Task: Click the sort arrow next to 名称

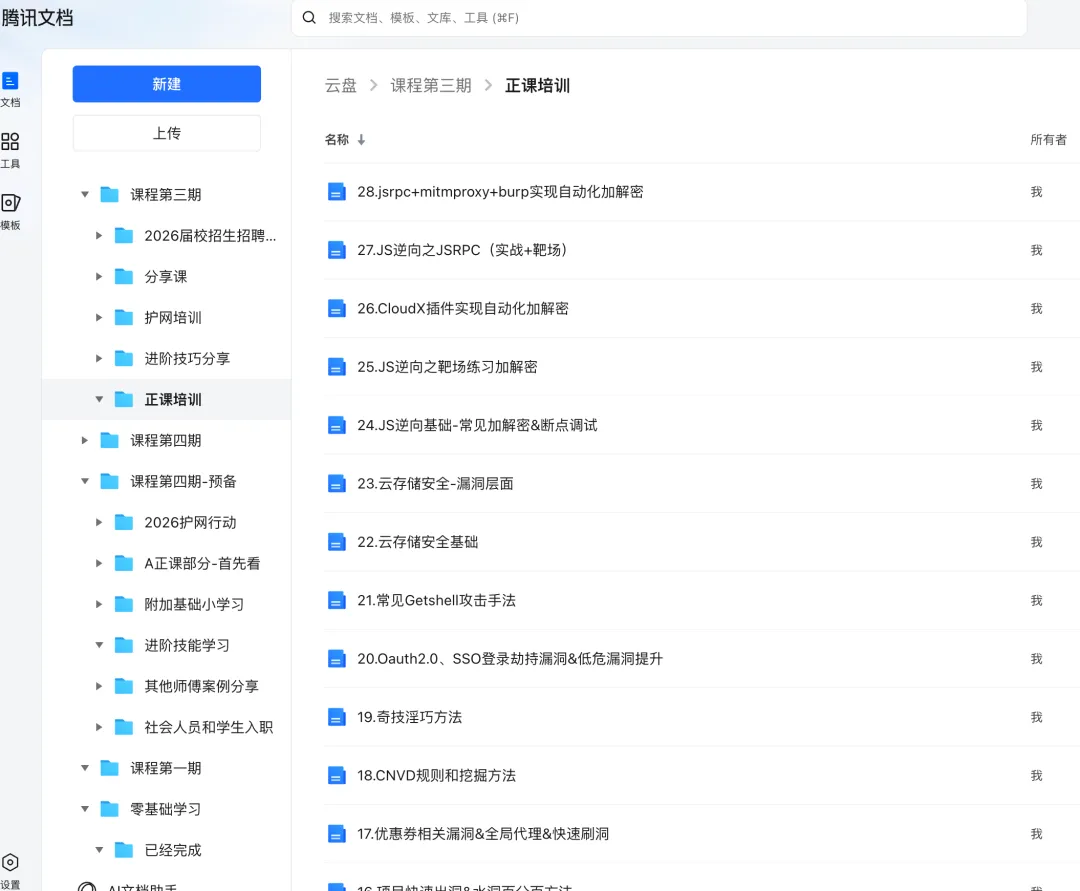Action: coord(361,140)
